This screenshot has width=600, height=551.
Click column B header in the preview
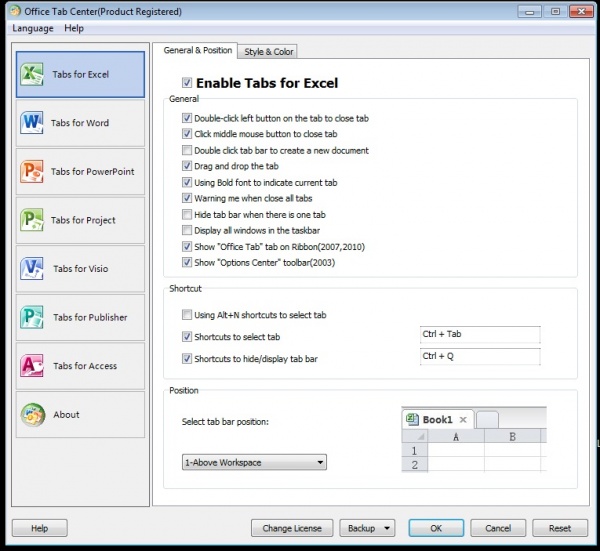tap(512, 437)
